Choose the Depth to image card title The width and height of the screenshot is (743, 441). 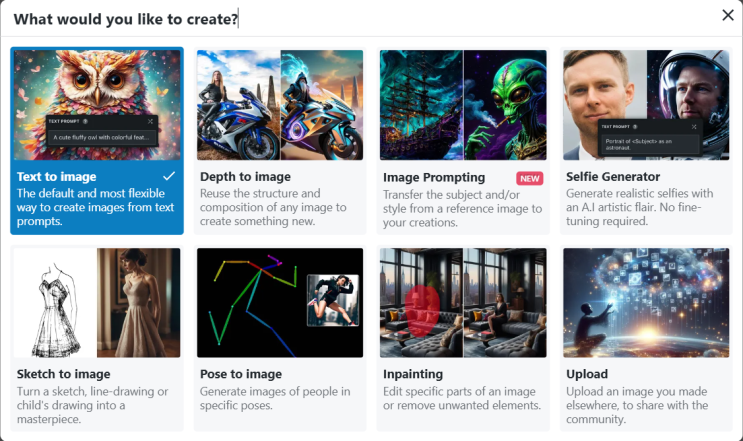pos(245,177)
